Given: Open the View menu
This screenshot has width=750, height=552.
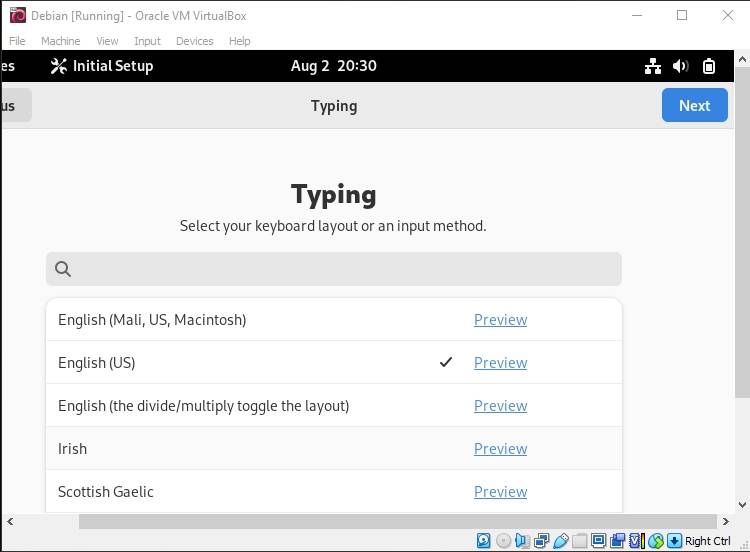Looking at the screenshot, I should [107, 41].
